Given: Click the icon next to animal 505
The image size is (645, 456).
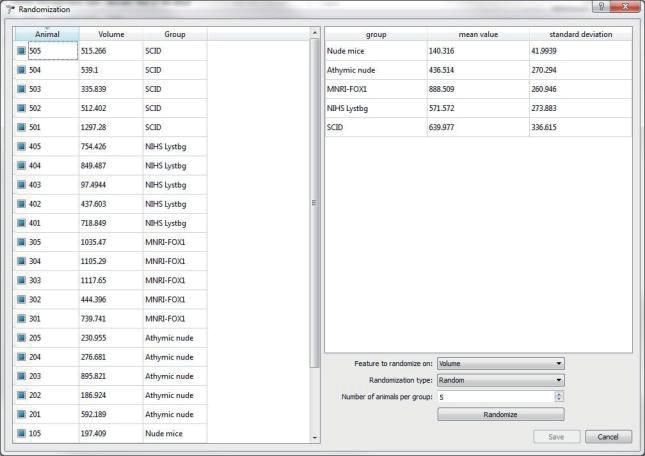Looking at the screenshot, I should point(21,51).
